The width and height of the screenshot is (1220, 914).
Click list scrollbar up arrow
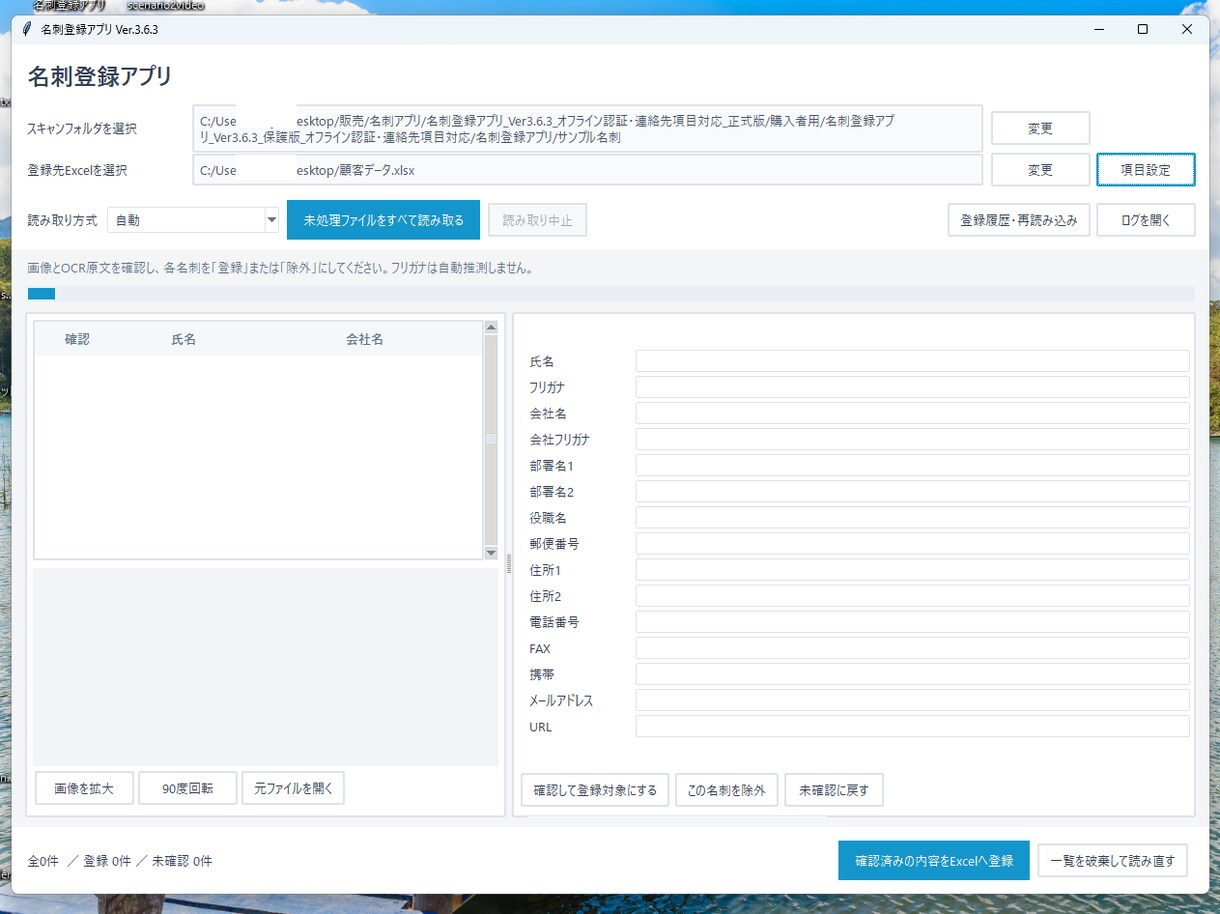click(491, 327)
